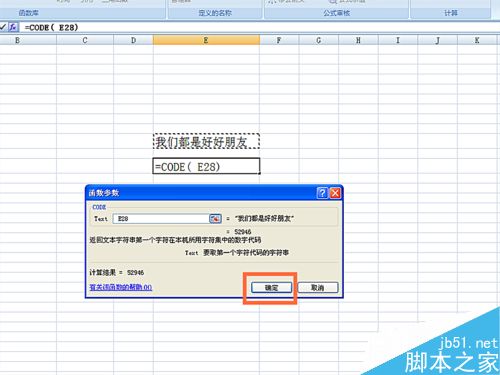Select column I header
This screenshot has width=500, height=375.
coord(398,40)
